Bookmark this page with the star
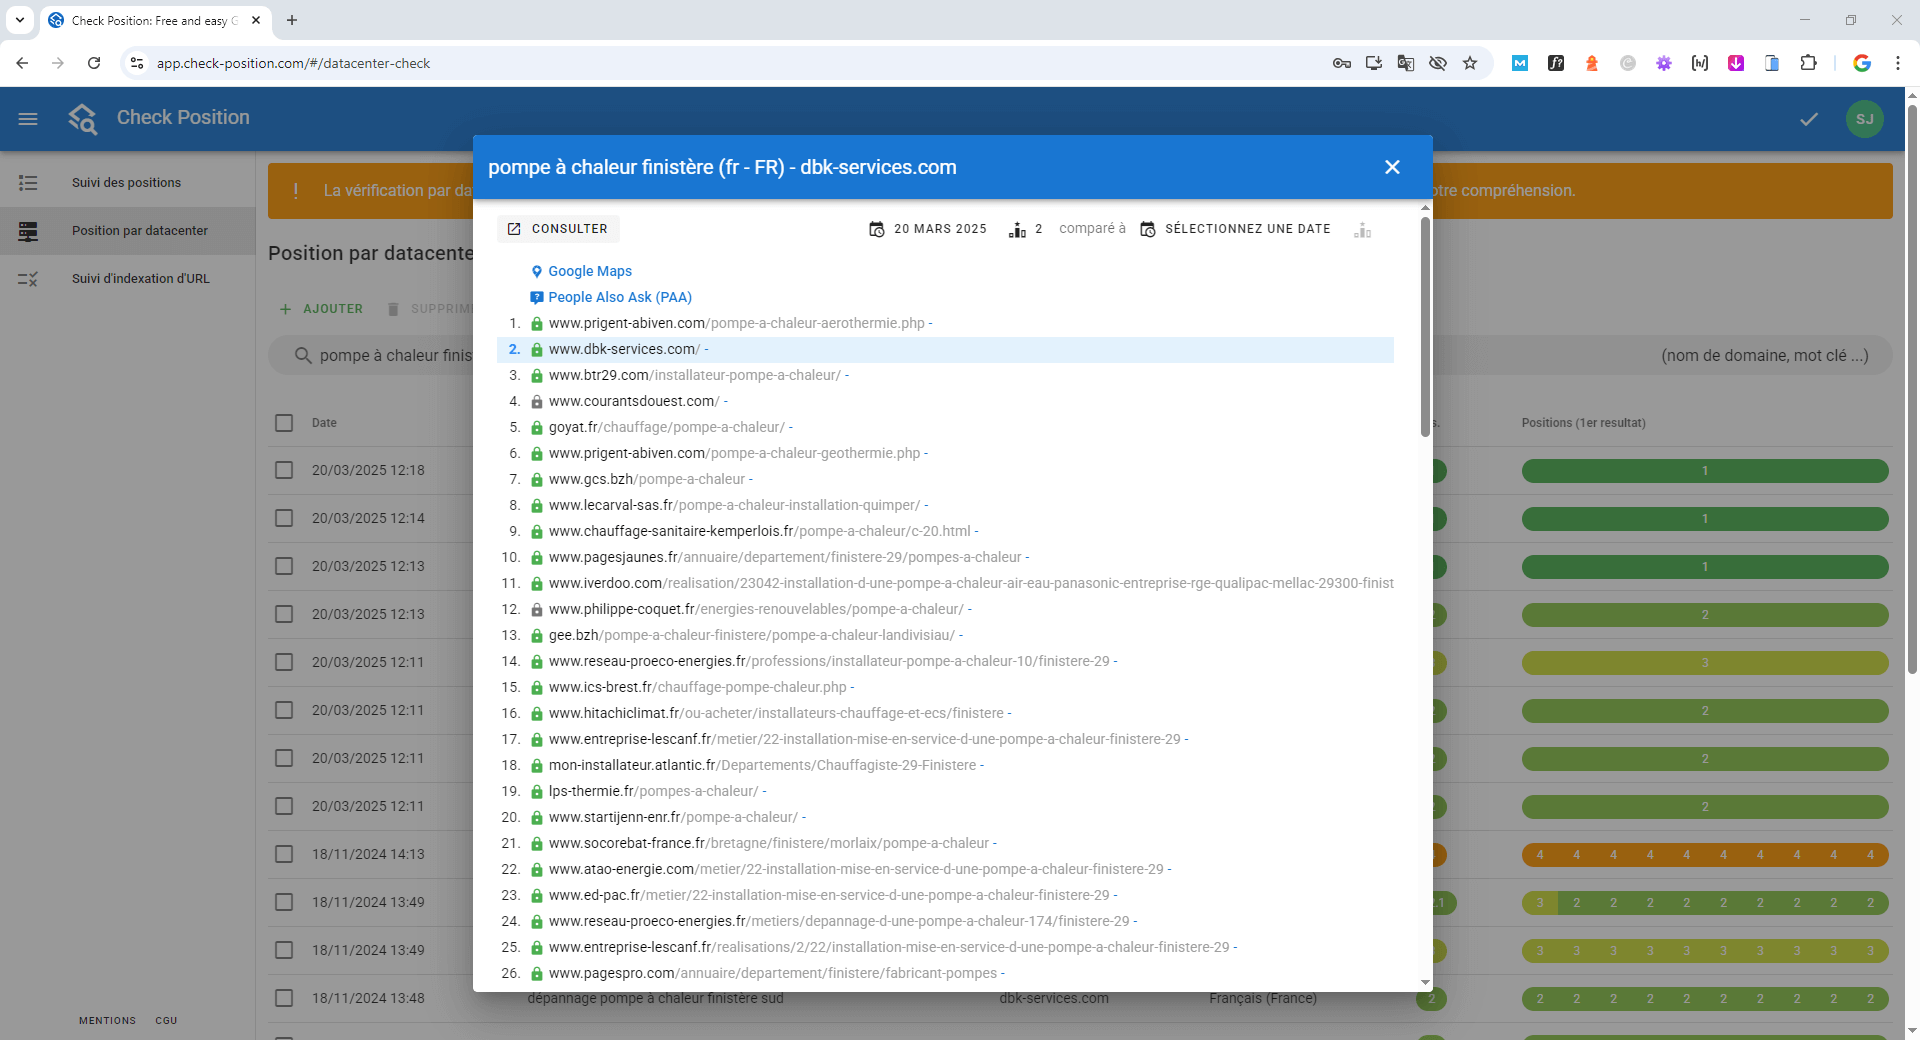 point(1470,63)
